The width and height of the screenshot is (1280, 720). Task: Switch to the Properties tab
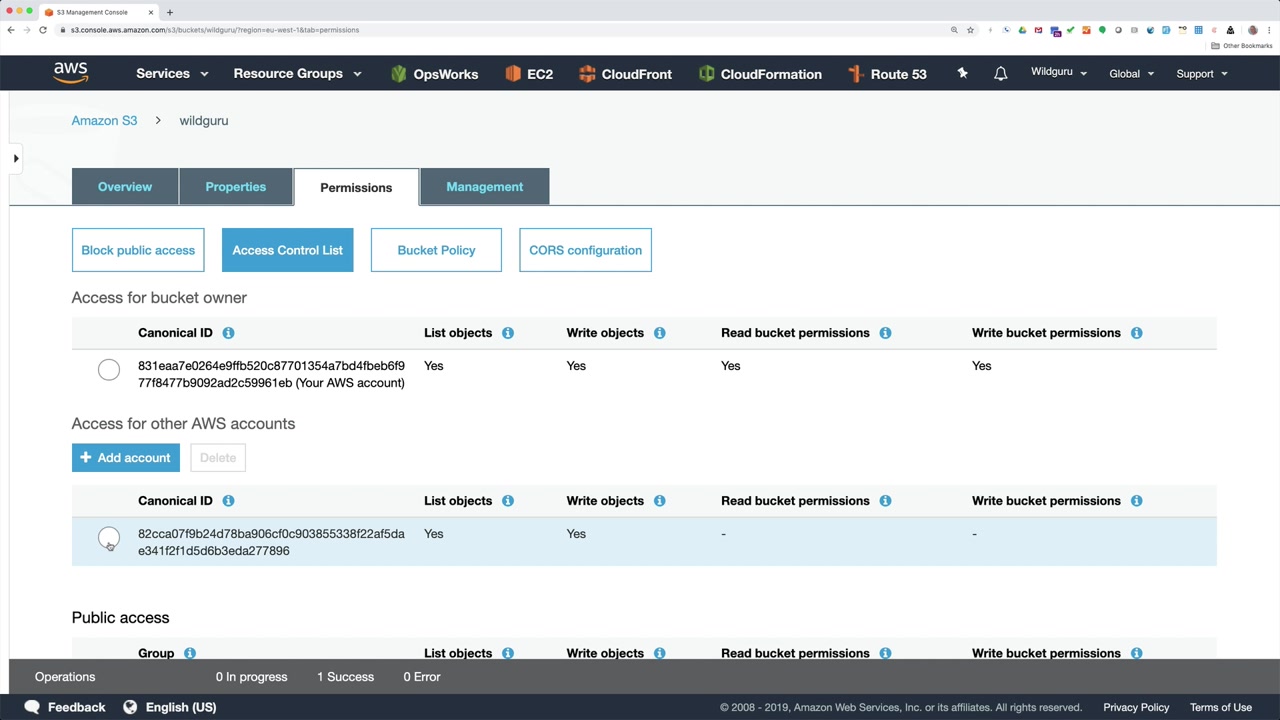pyautogui.click(x=236, y=187)
